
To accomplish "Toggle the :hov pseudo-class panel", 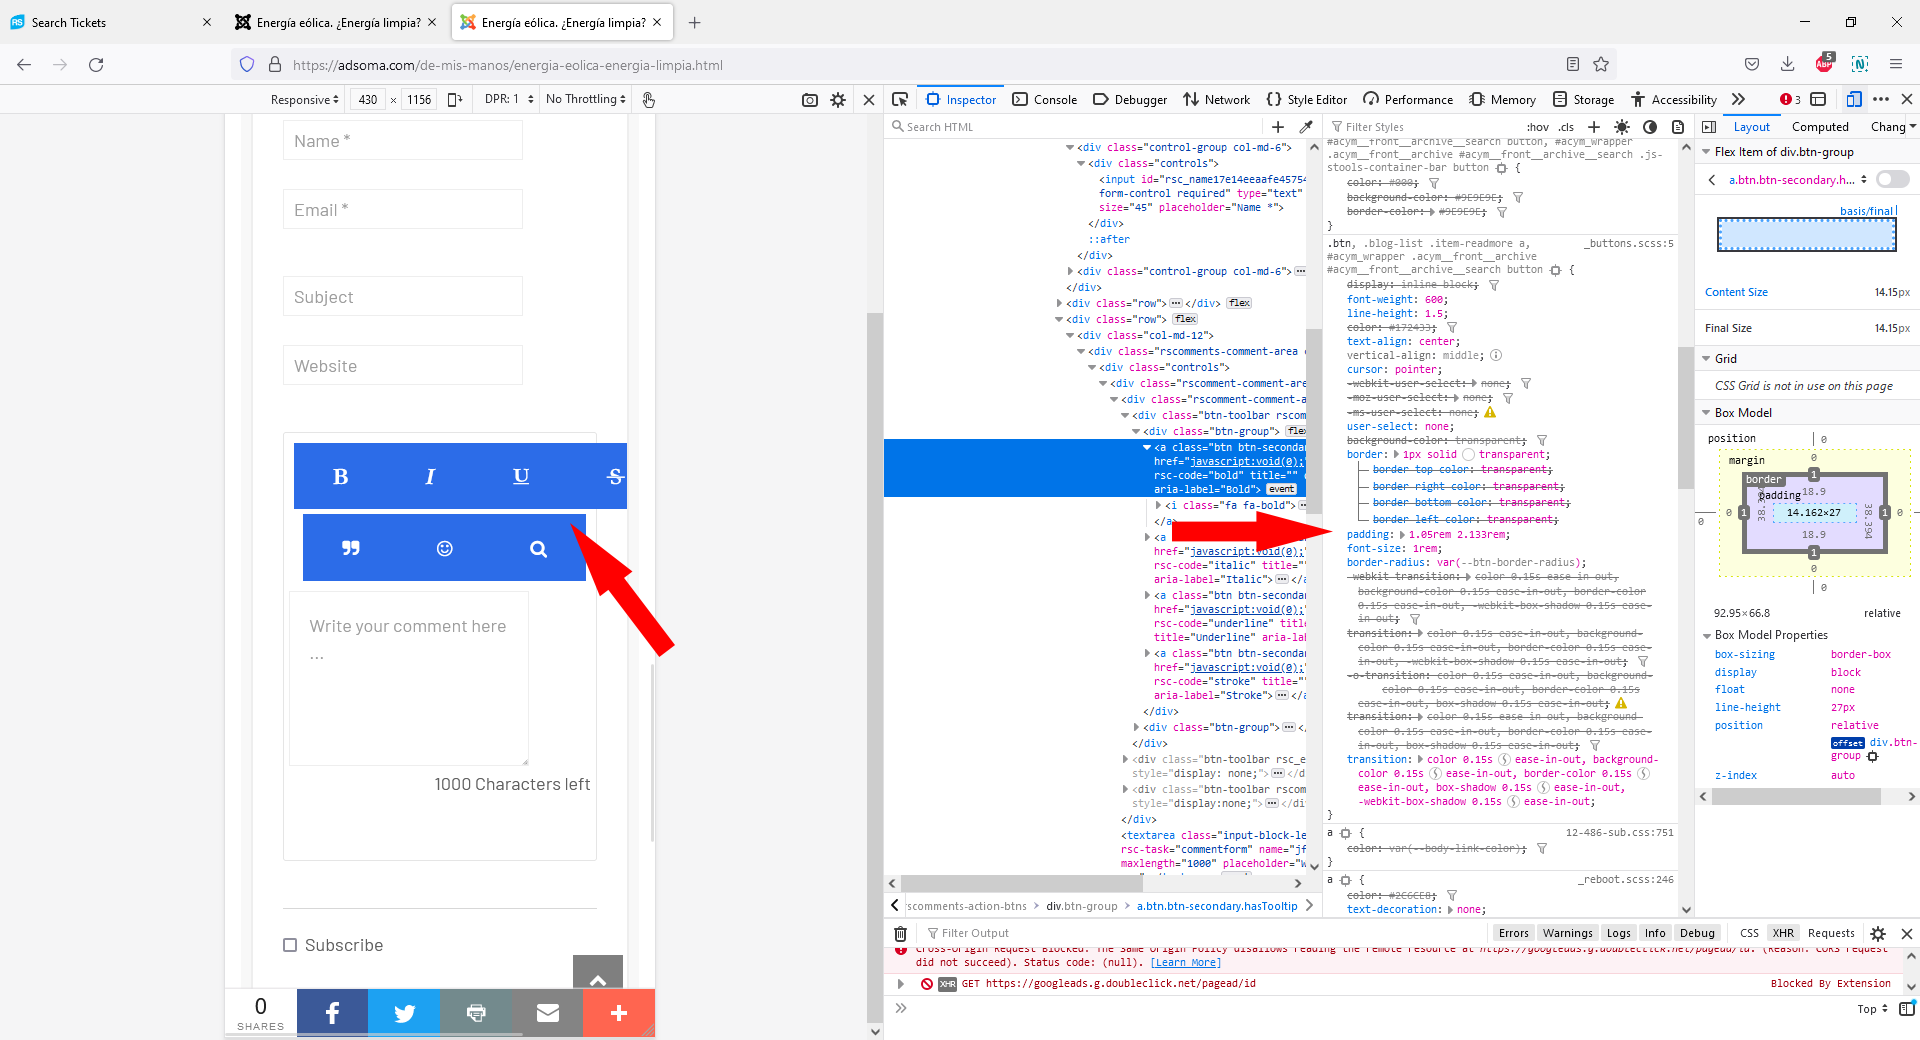I will (1537, 127).
